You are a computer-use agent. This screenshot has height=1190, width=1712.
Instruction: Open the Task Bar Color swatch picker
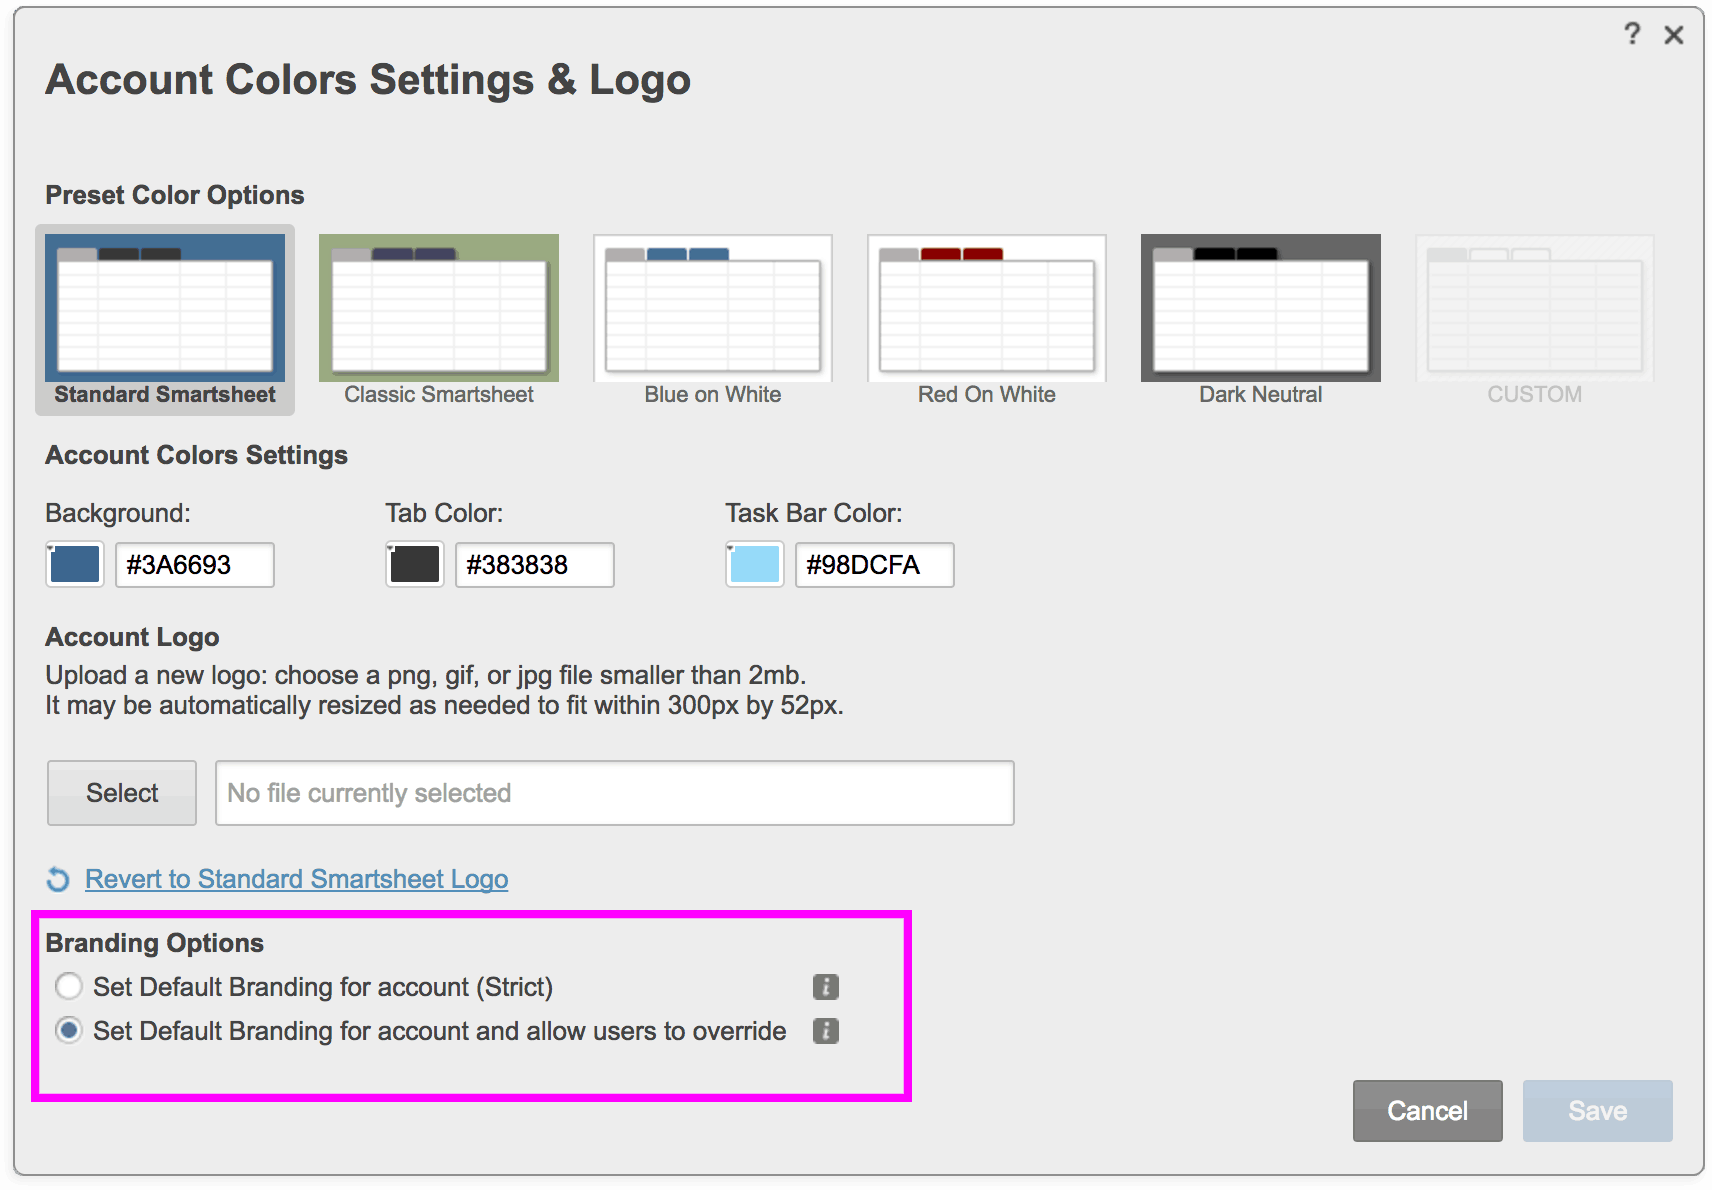point(755,564)
